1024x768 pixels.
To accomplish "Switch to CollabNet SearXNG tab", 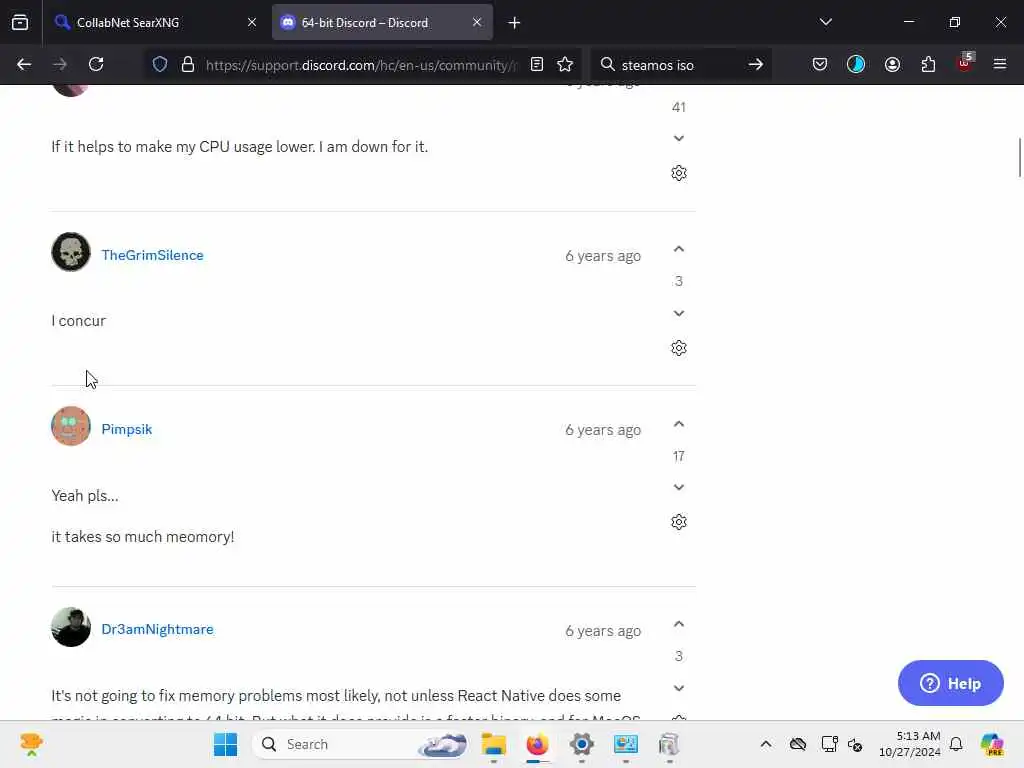I will (x=155, y=22).
